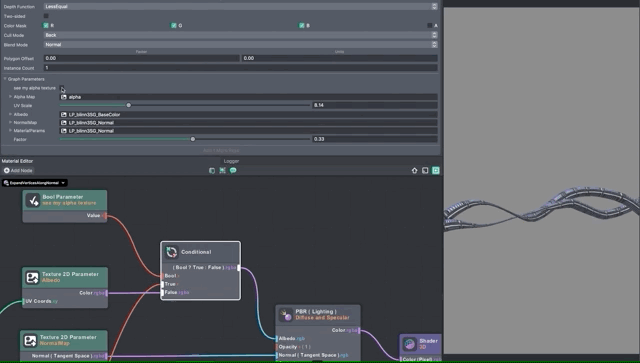
Task: Select the Material Editor tab
Action: tap(18, 161)
